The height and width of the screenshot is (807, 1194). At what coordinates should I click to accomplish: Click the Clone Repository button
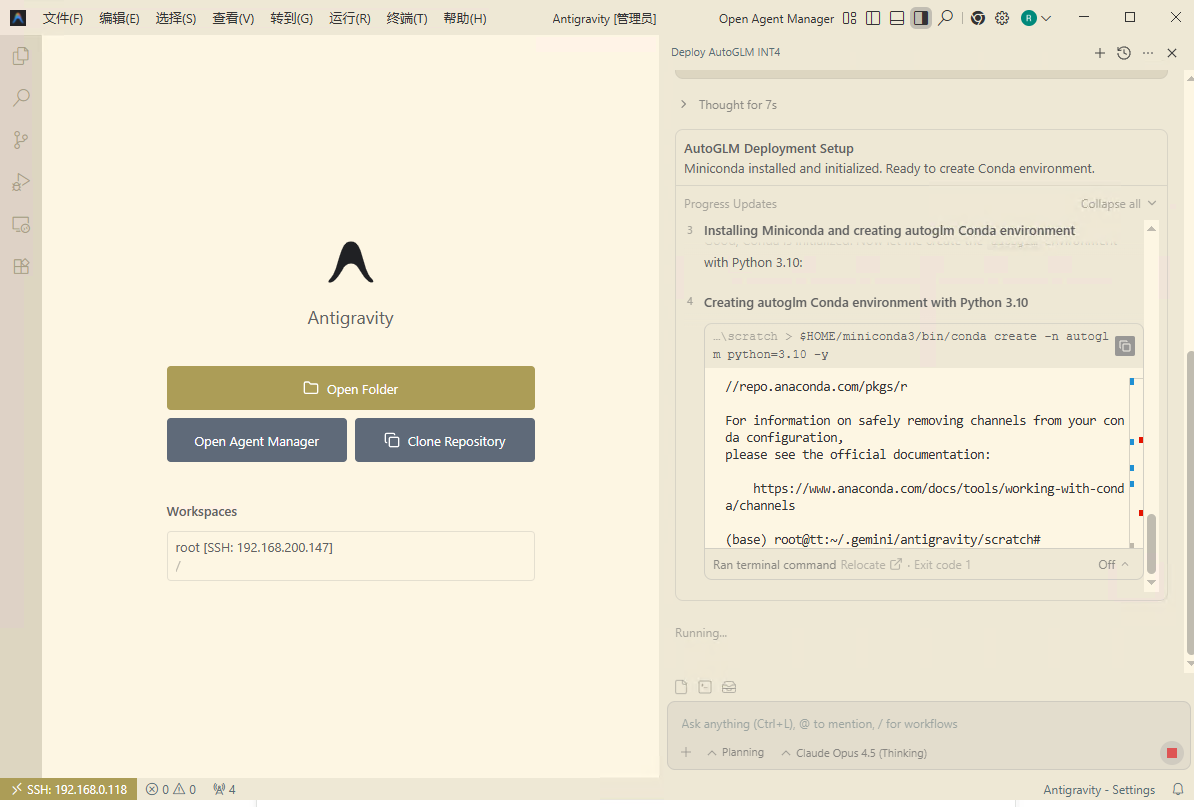(x=445, y=441)
